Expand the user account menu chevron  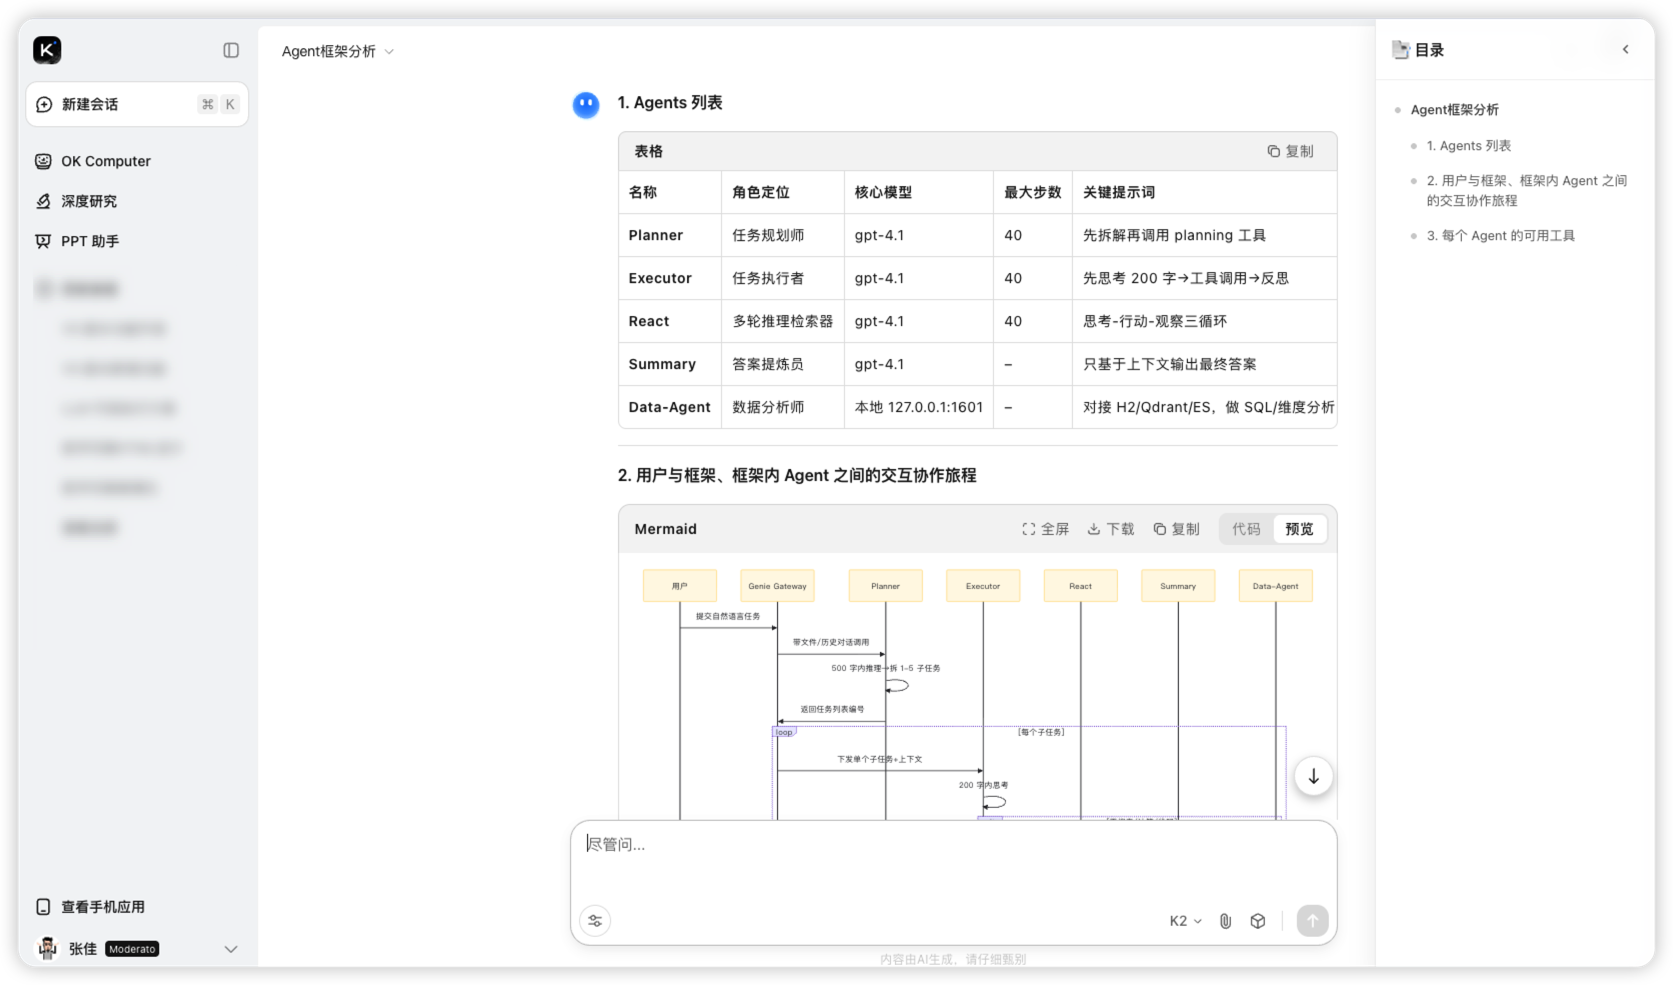point(231,949)
